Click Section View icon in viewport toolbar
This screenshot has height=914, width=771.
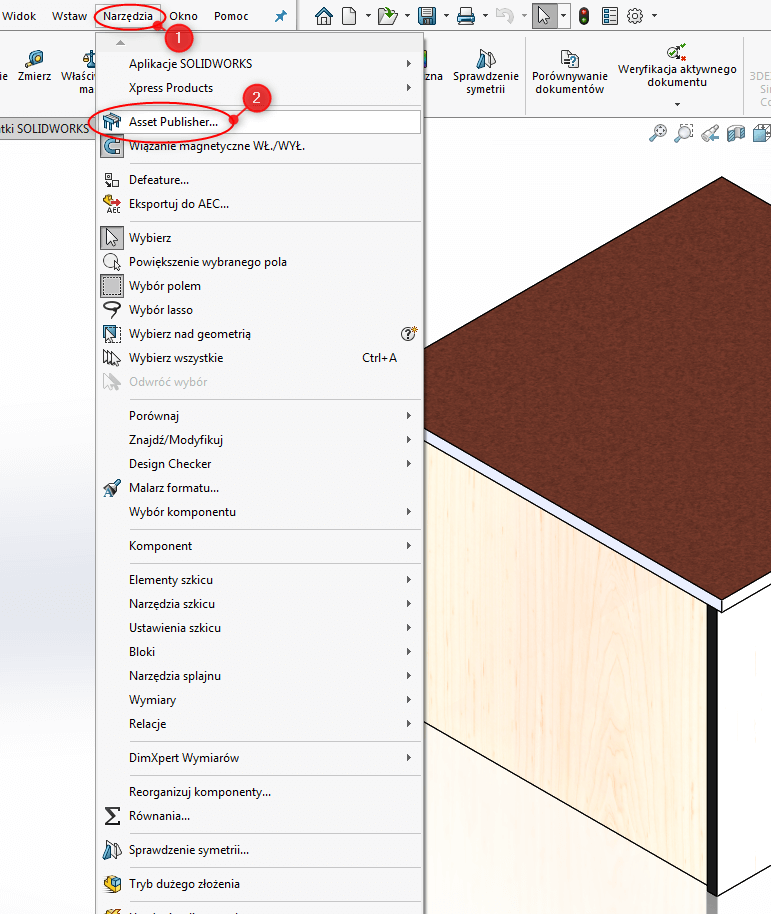click(x=736, y=133)
